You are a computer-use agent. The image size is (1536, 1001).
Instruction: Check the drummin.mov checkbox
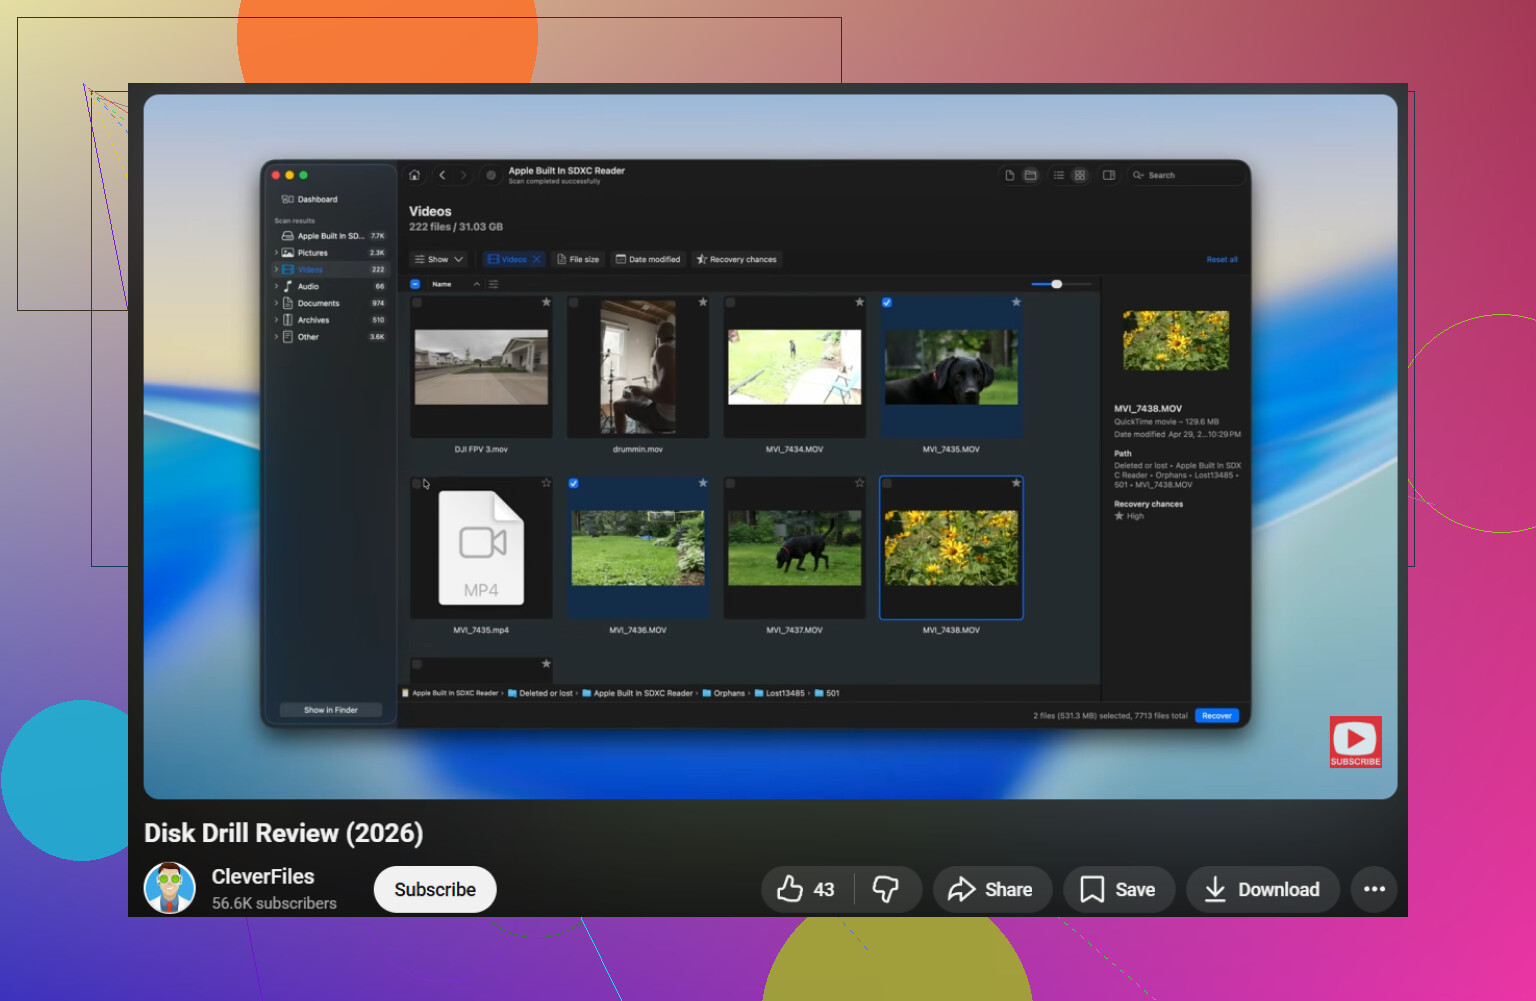(574, 302)
